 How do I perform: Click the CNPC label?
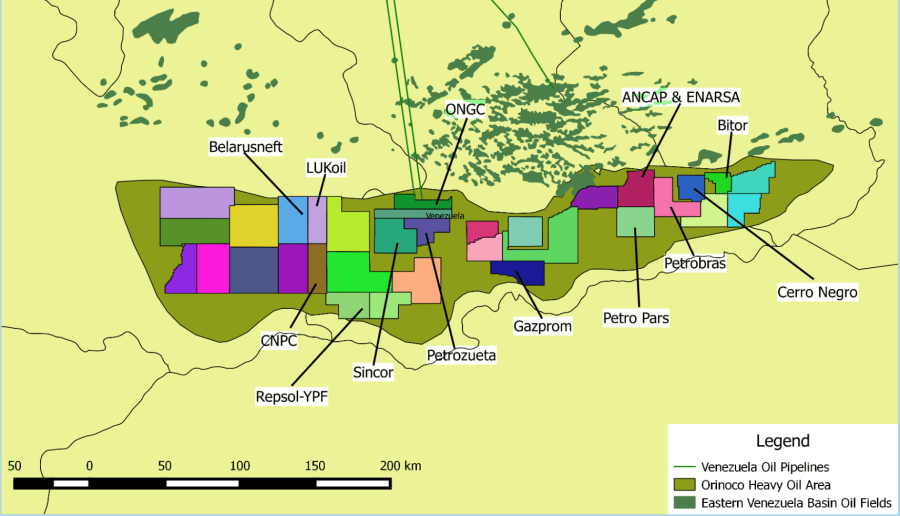(281, 341)
